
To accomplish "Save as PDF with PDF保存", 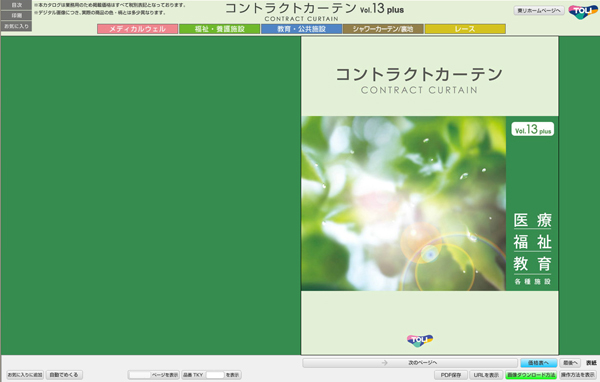I will pyautogui.click(x=451, y=375).
